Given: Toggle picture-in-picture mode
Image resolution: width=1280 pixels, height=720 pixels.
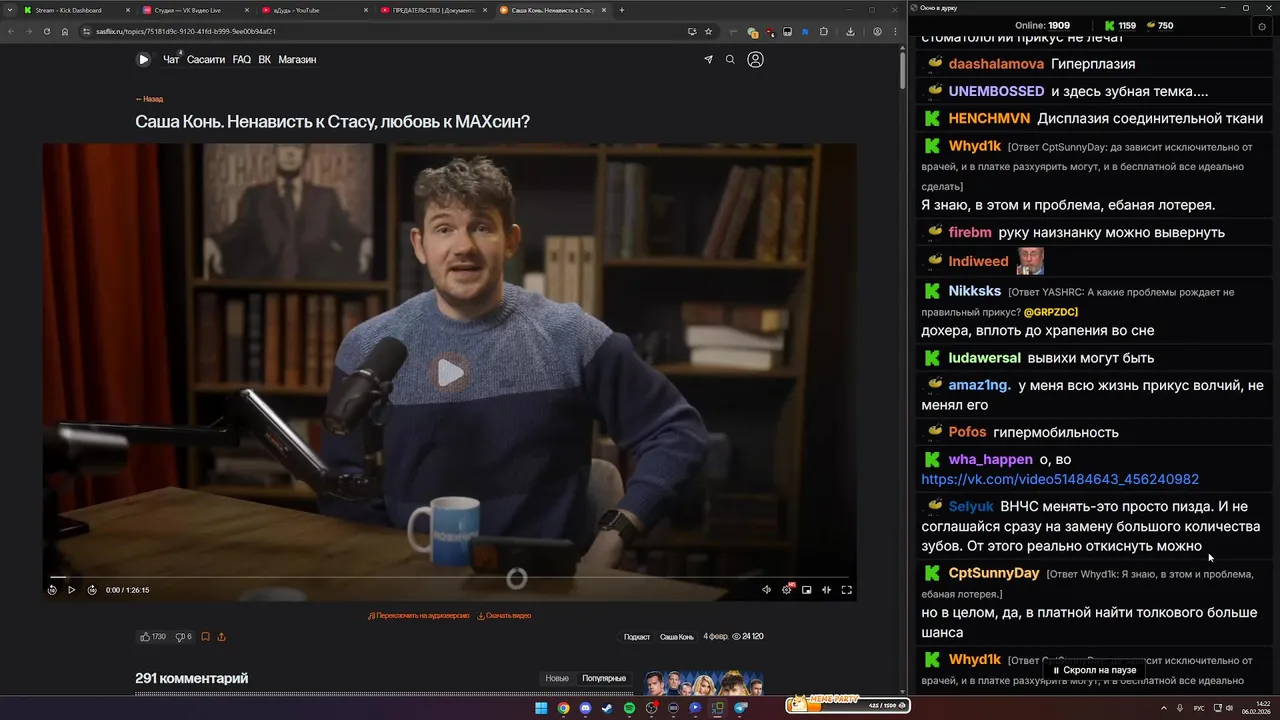Looking at the screenshot, I should point(807,590).
